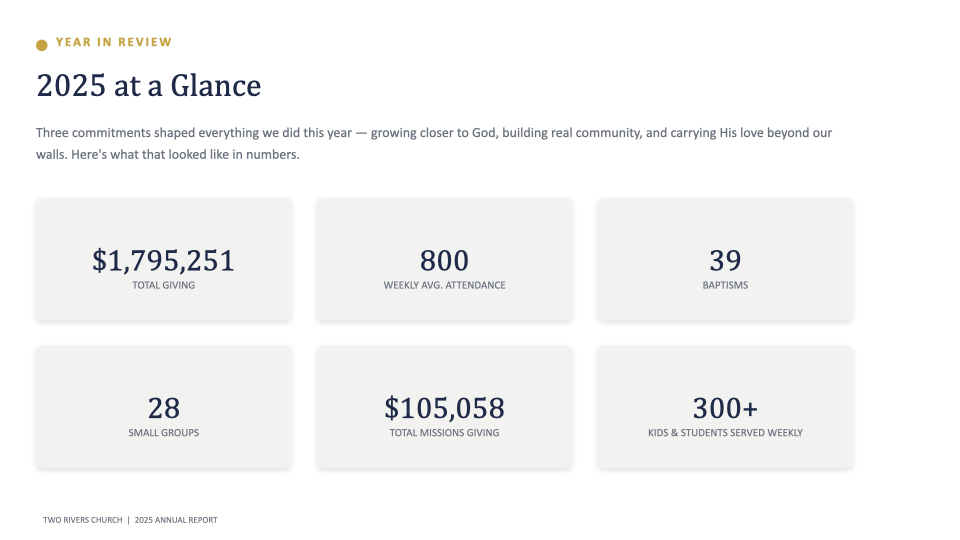Click the gold dot beside Year in Review
Image resolution: width=960 pixels, height=540 pixels.
pyautogui.click(x=42, y=45)
